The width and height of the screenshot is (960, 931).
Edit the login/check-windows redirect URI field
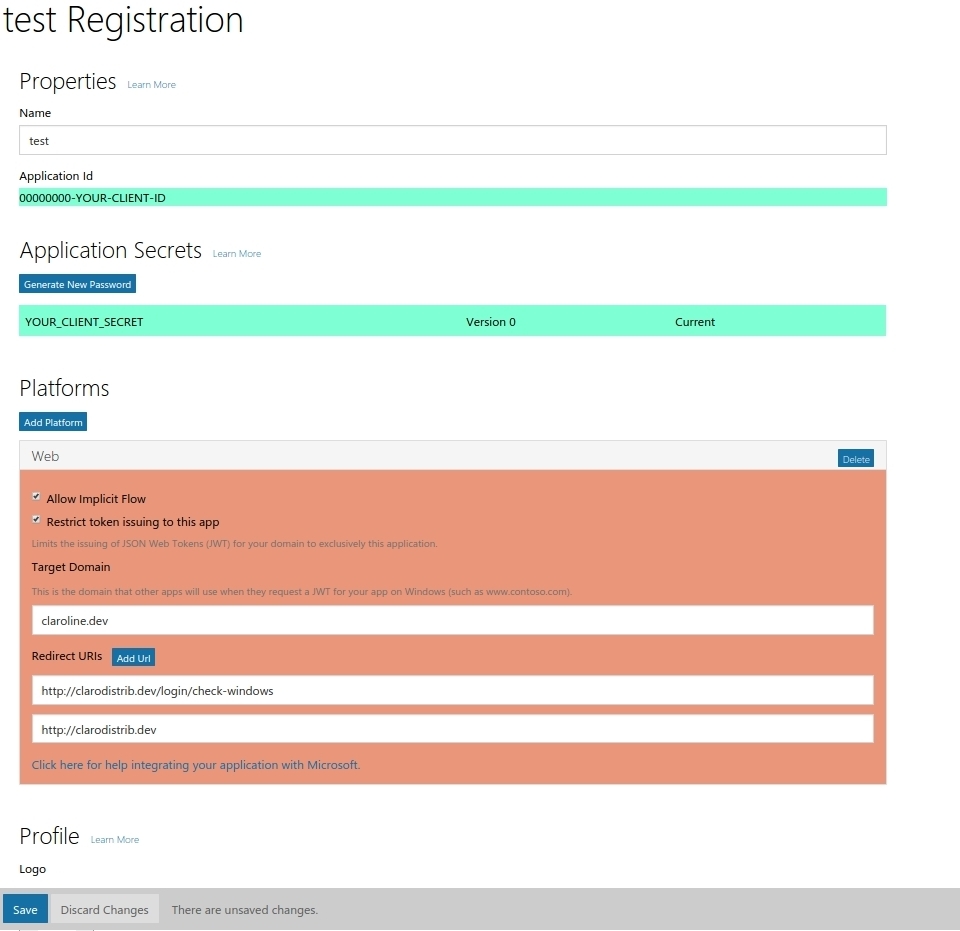[x=452, y=690]
